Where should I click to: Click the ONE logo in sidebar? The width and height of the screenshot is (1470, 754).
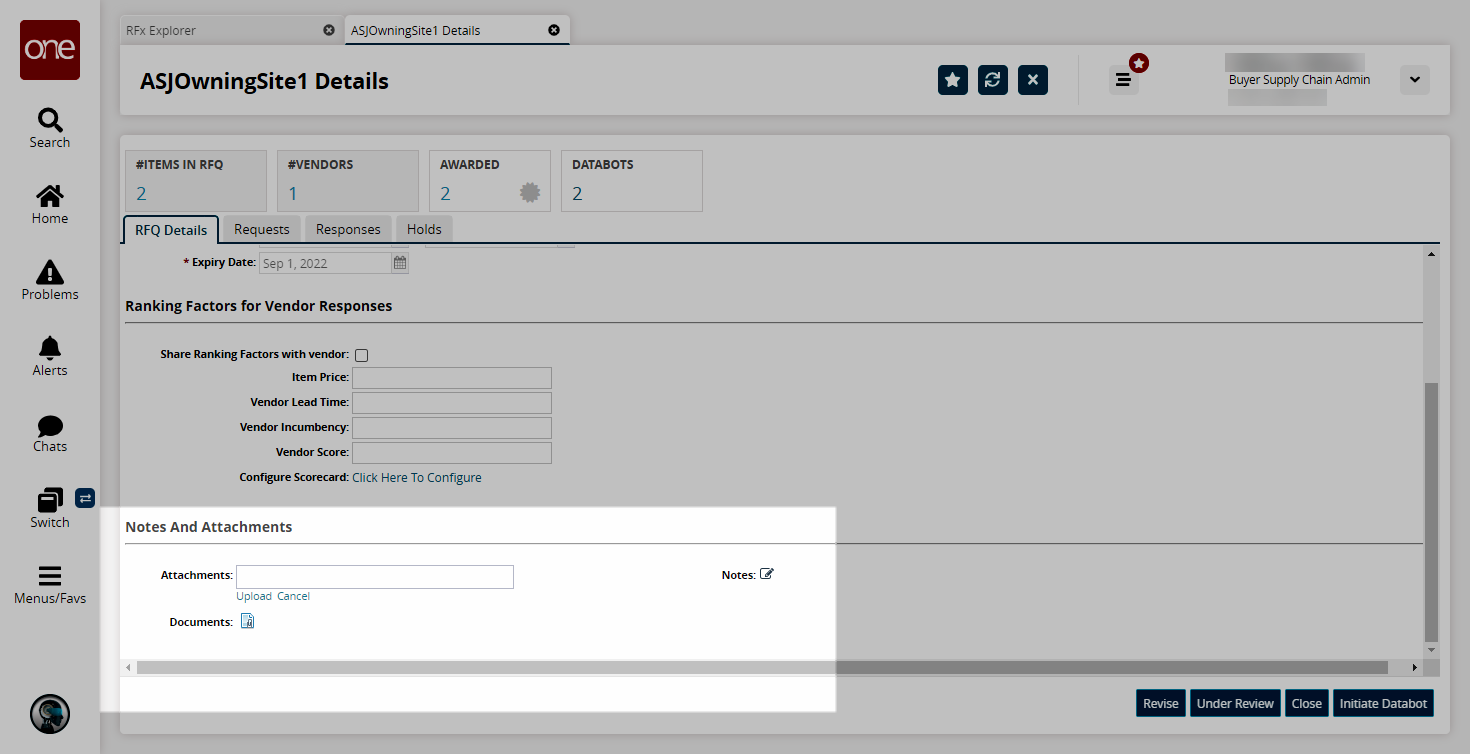point(50,50)
